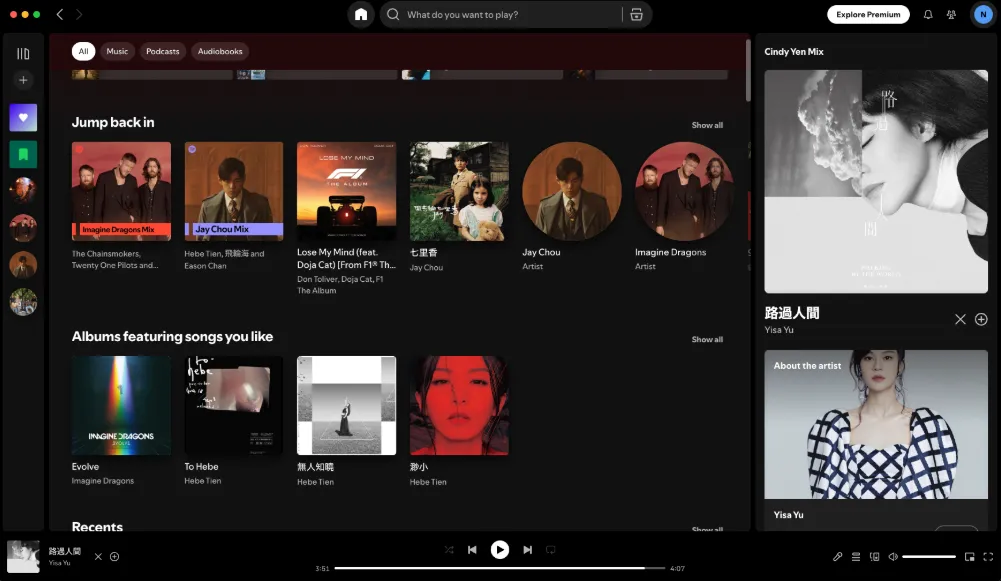
Task: Hide the song via X in the player bar
Action: (98, 557)
